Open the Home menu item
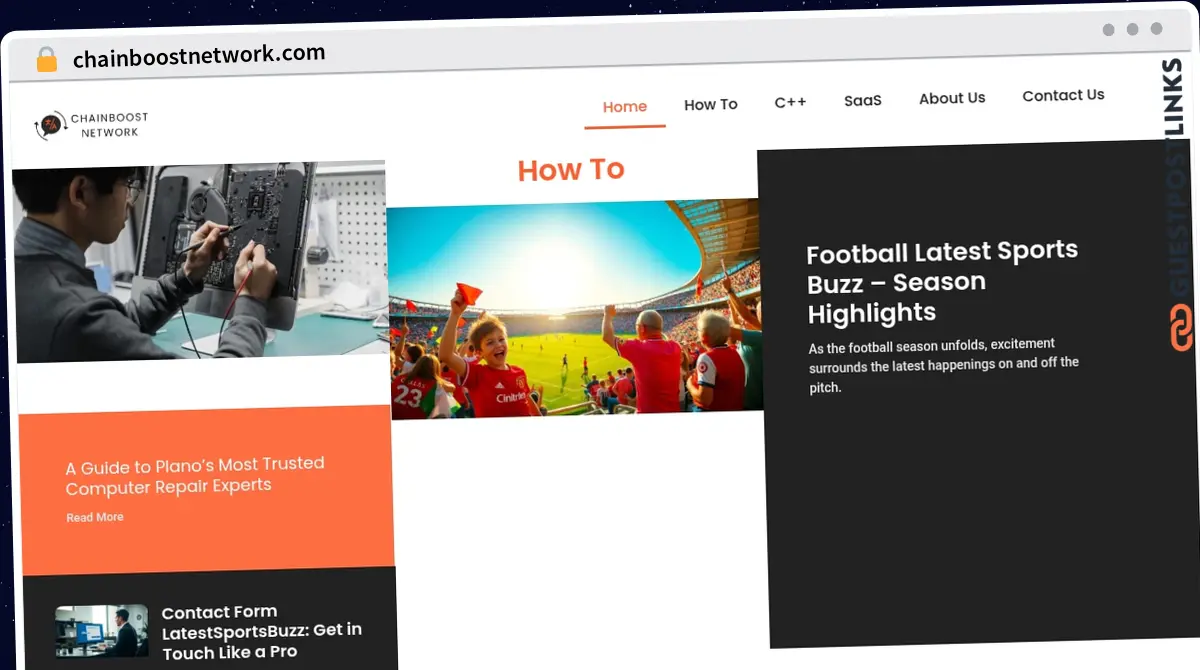1200x670 pixels. tap(625, 107)
